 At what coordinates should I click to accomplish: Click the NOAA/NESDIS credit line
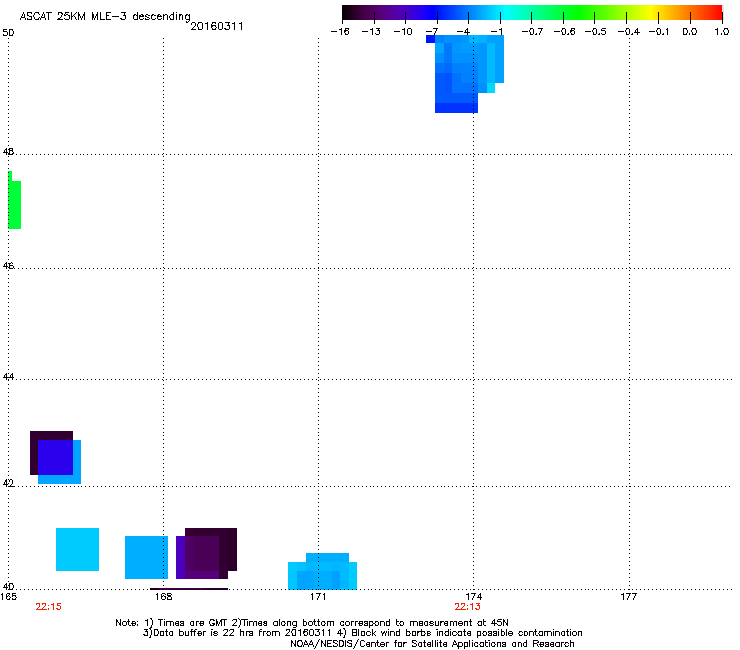(432, 644)
